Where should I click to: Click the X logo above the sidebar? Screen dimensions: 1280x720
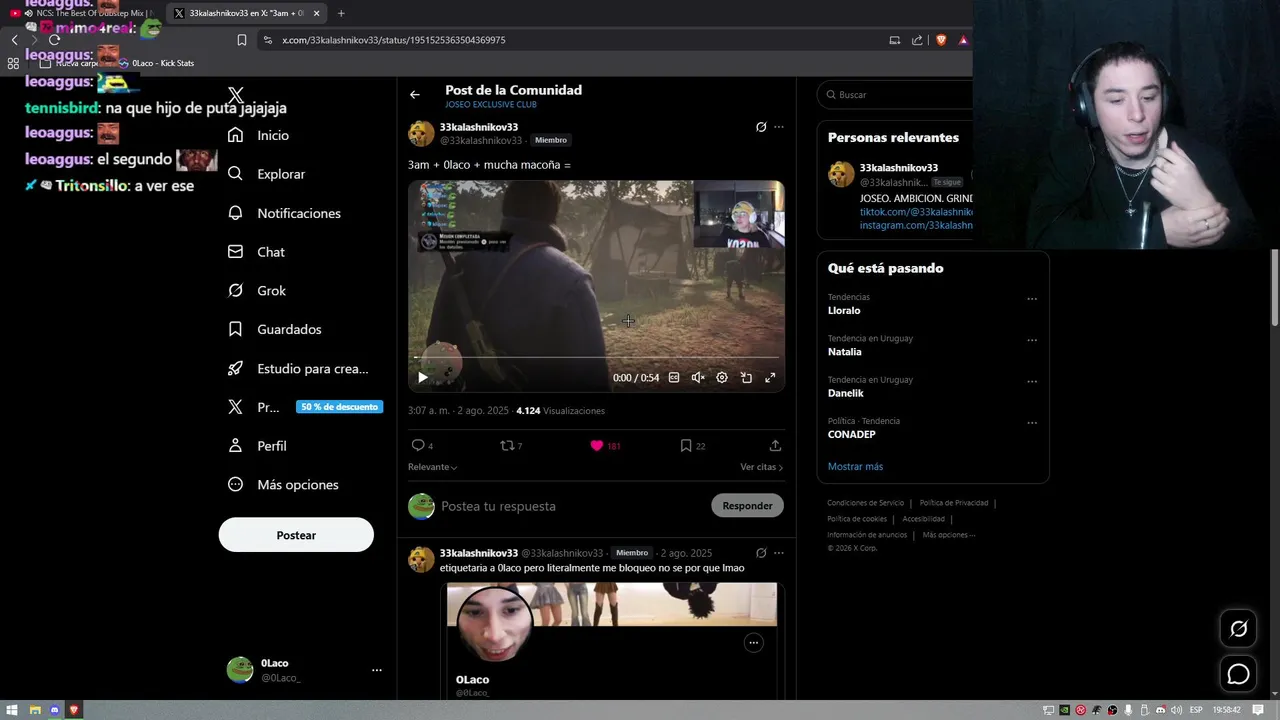(236, 96)
